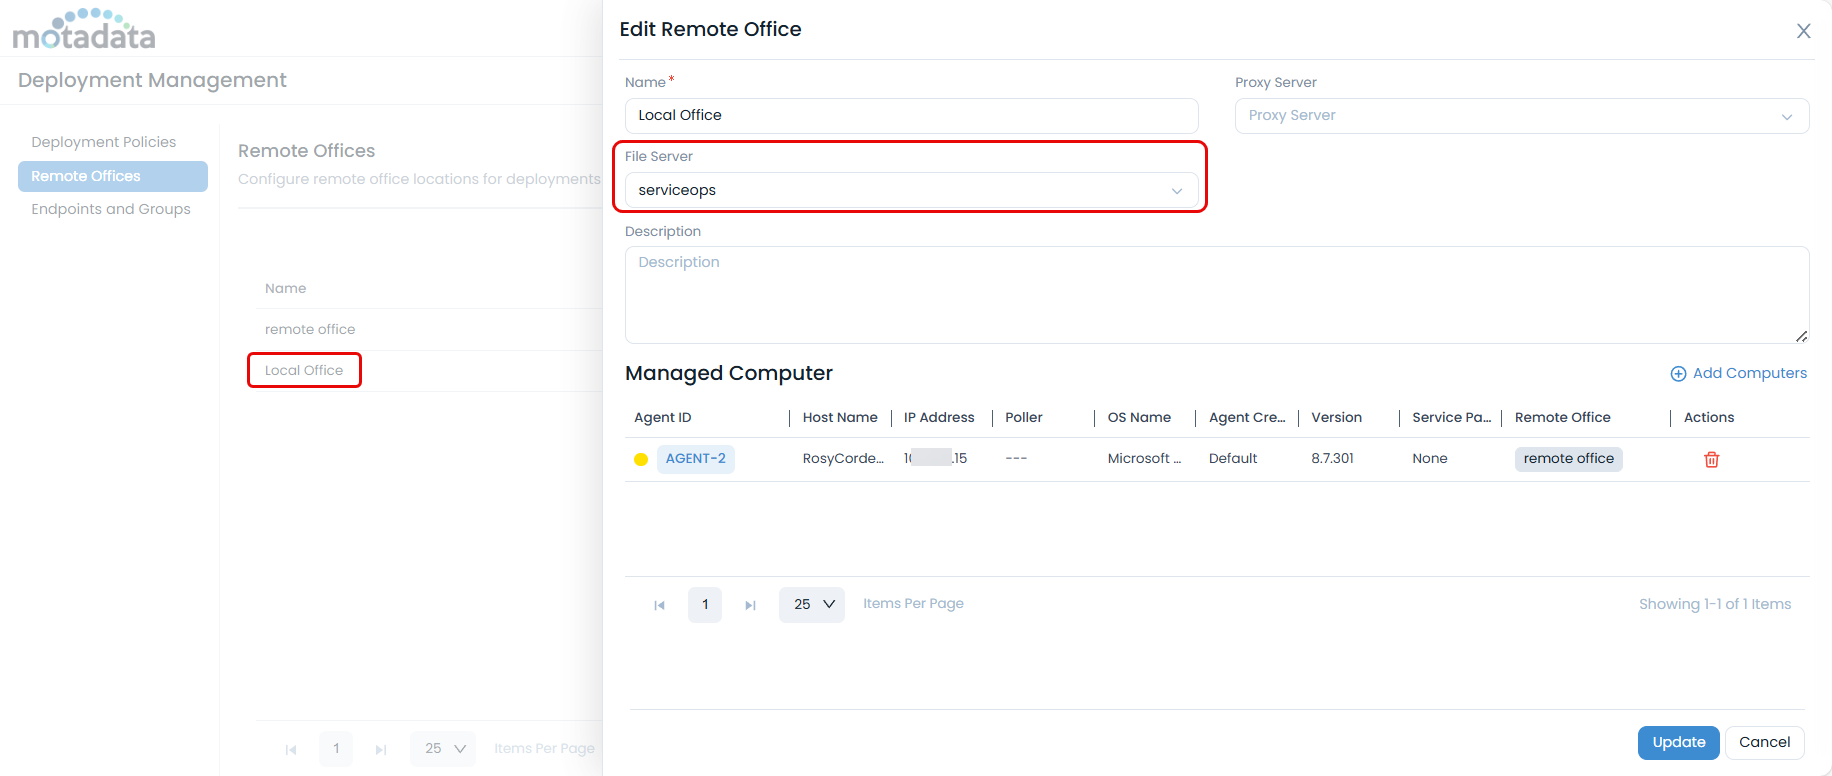Click the yellow status dot for AGENT-2
Screen dimensions: 1832x776
tap(641, 459)
